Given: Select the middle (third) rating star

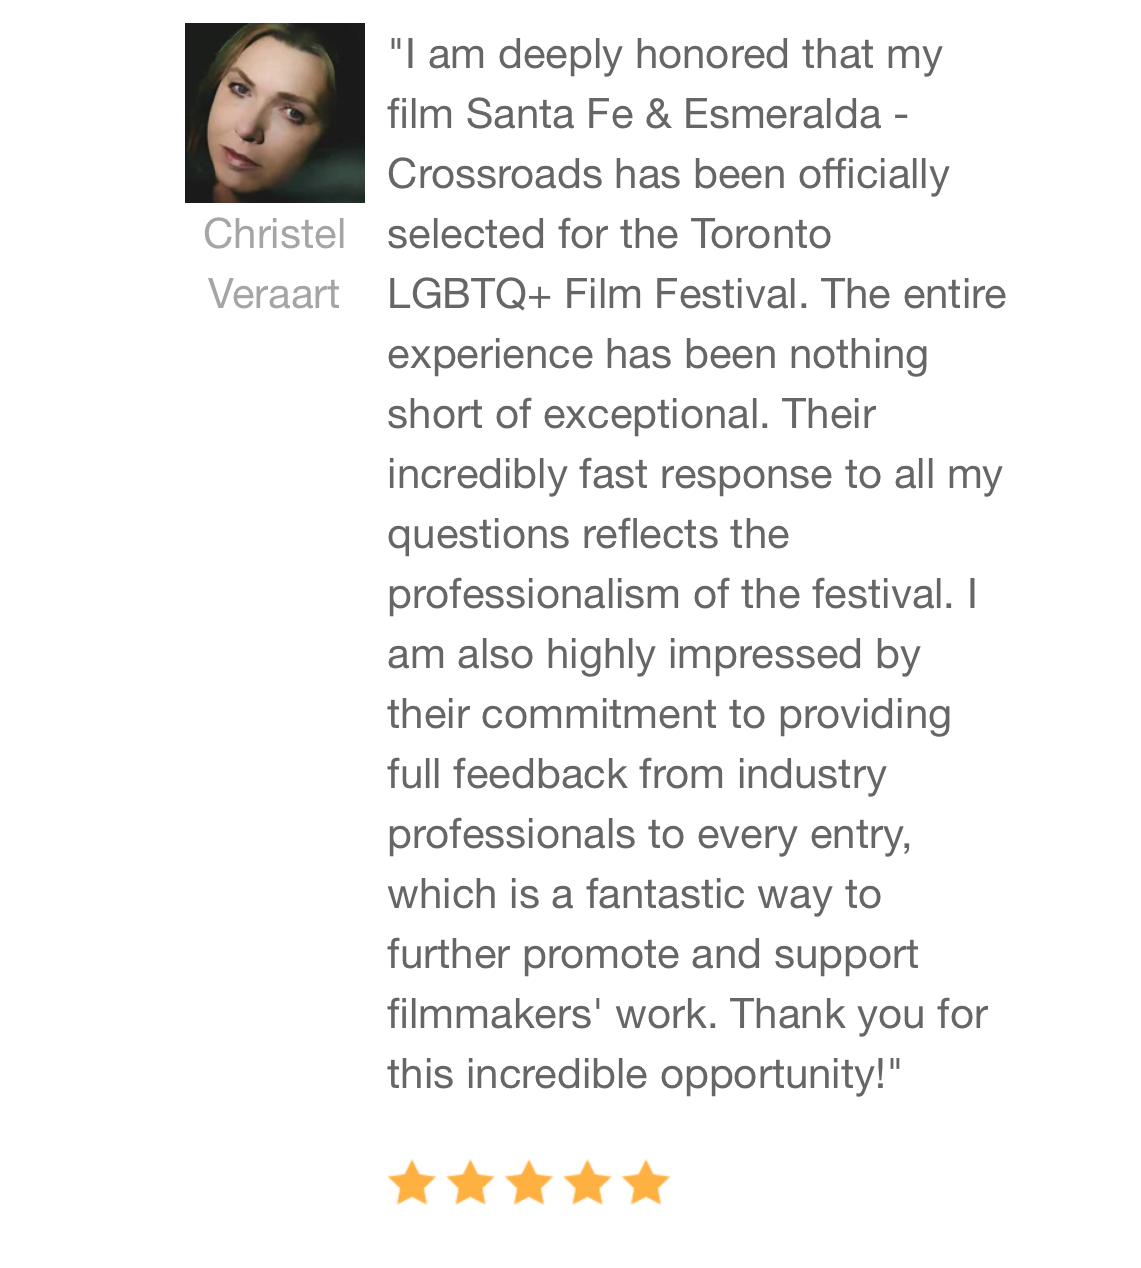Looking at the screenshot, I should tap(529, 1182).
